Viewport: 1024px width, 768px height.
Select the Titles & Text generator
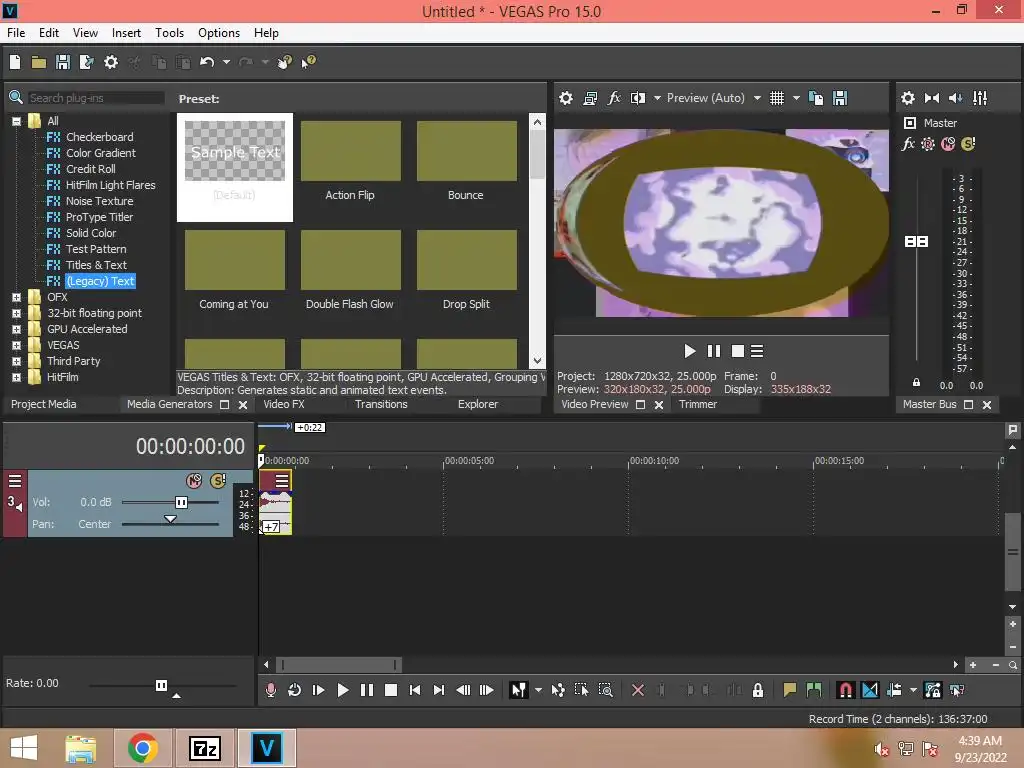[96, 265]
